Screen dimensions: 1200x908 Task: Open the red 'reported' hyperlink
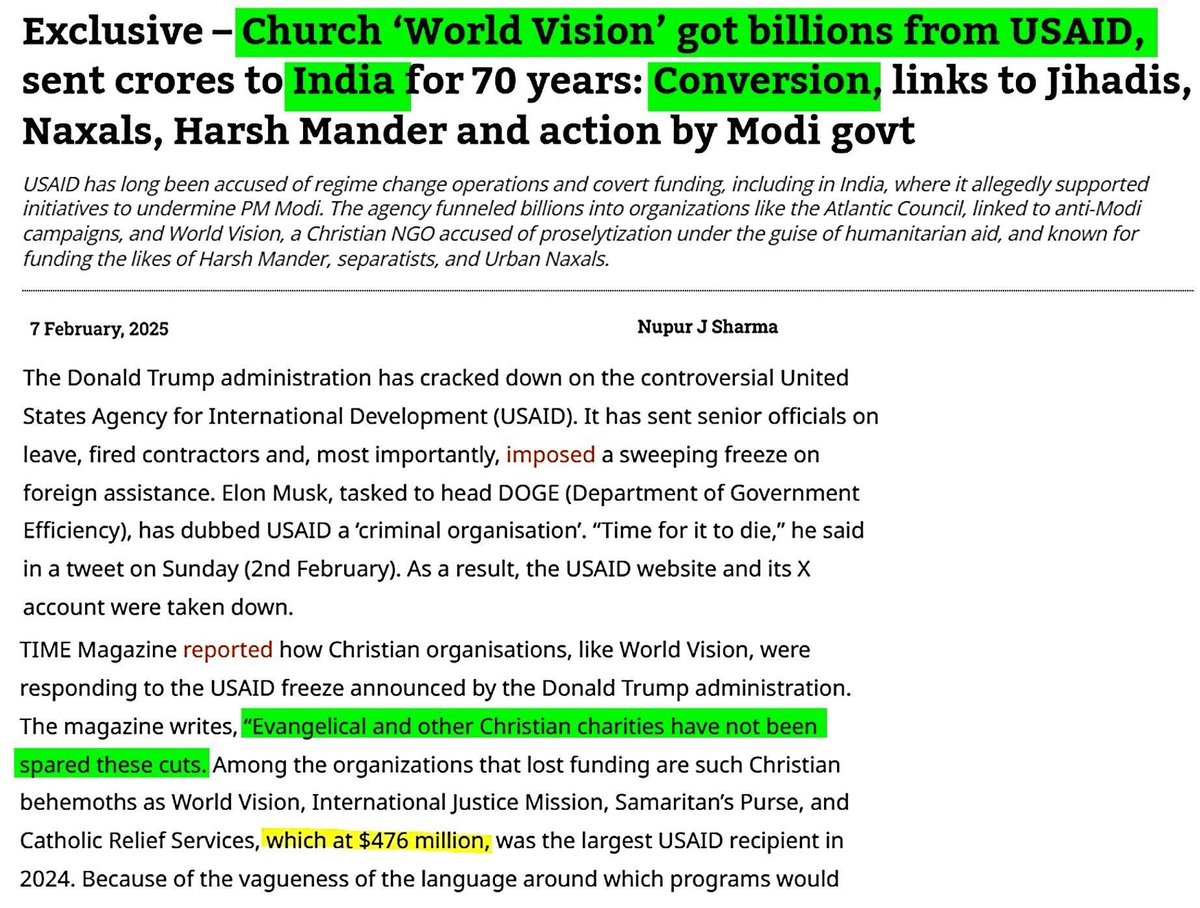[x=227, y=650]
